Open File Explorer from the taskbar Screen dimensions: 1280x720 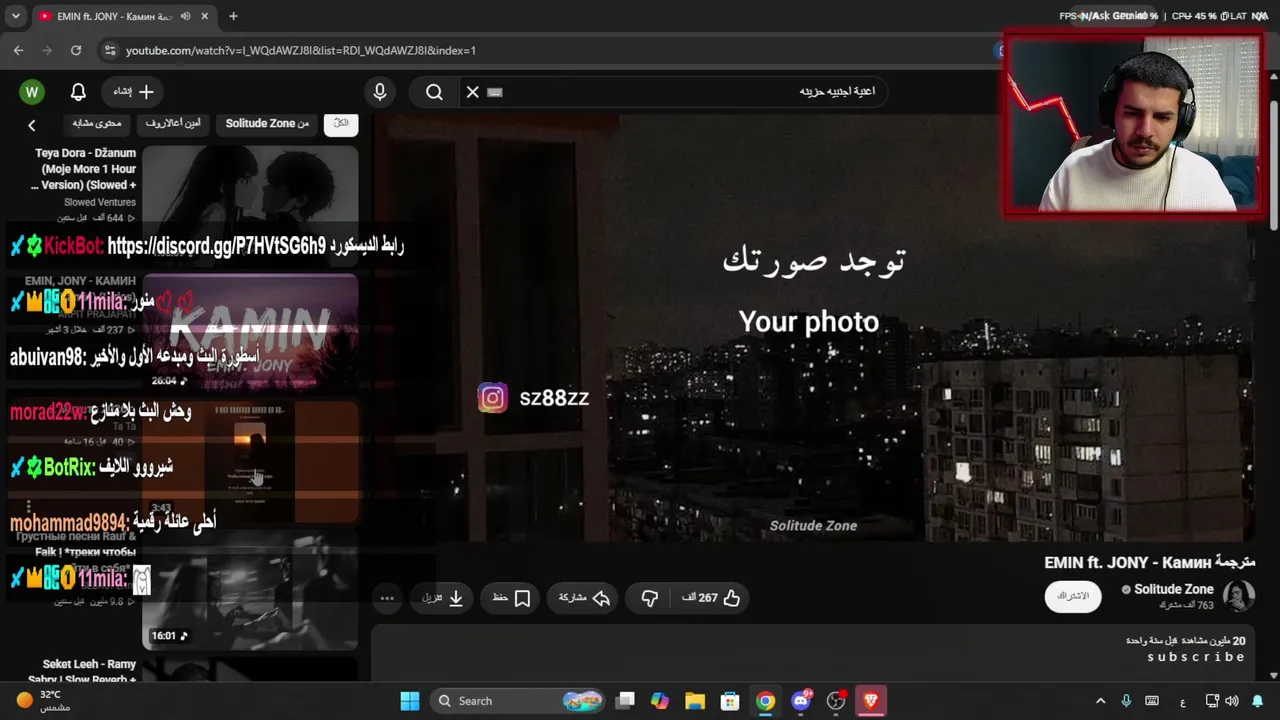(x=695, y=701)
